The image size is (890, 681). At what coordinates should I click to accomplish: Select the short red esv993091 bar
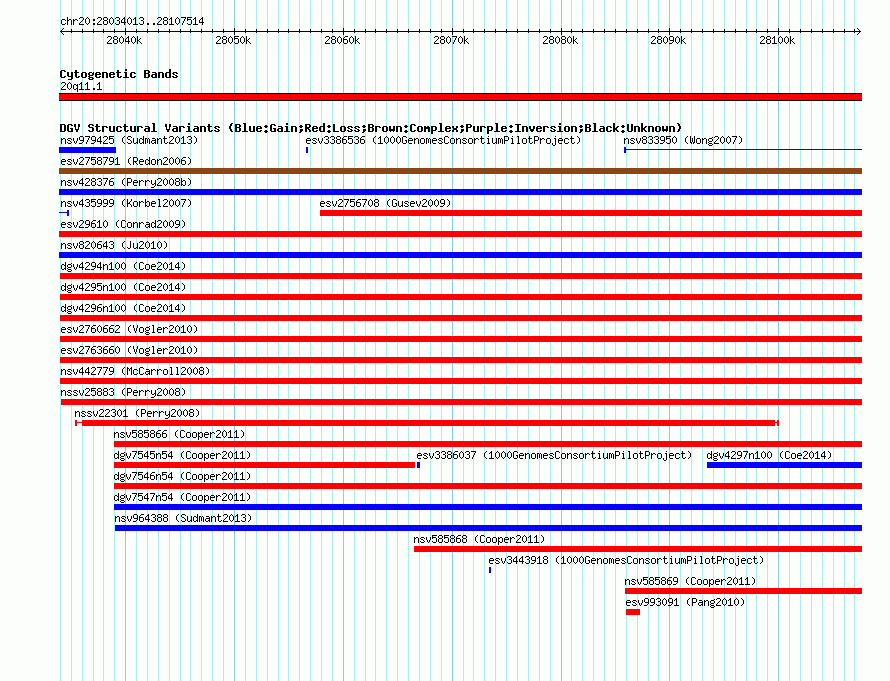[633, 612]
